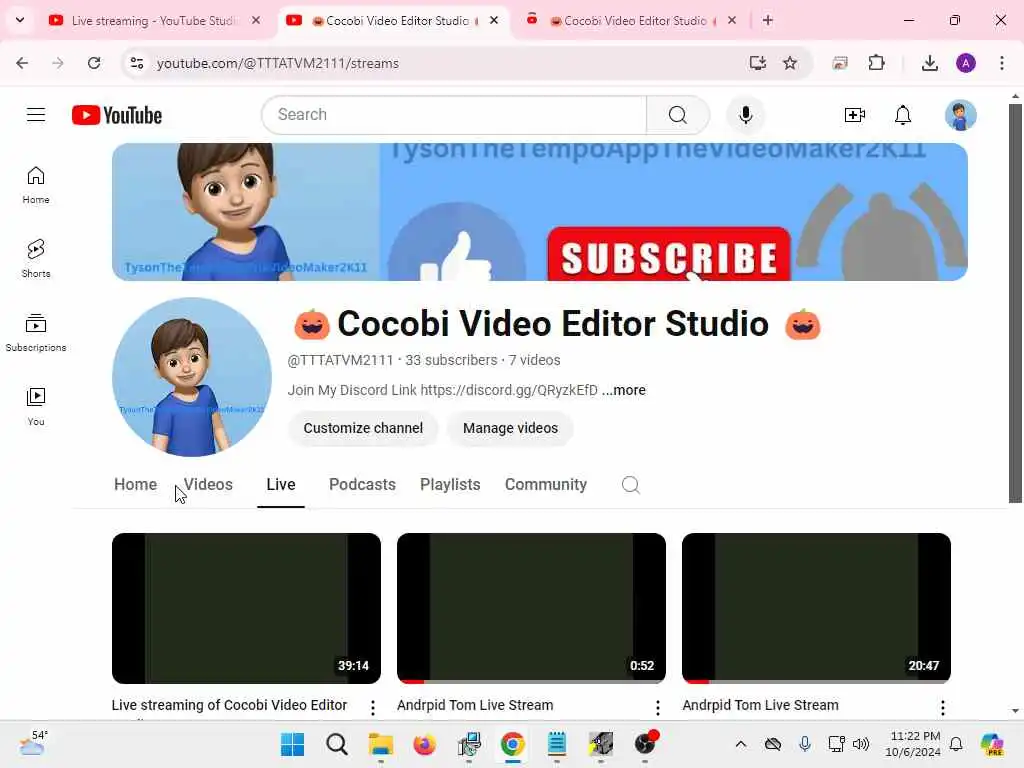The height and width of the screenshot is (768, 1024).
Task: Click the channel profile picture
Action: [192, 377]
